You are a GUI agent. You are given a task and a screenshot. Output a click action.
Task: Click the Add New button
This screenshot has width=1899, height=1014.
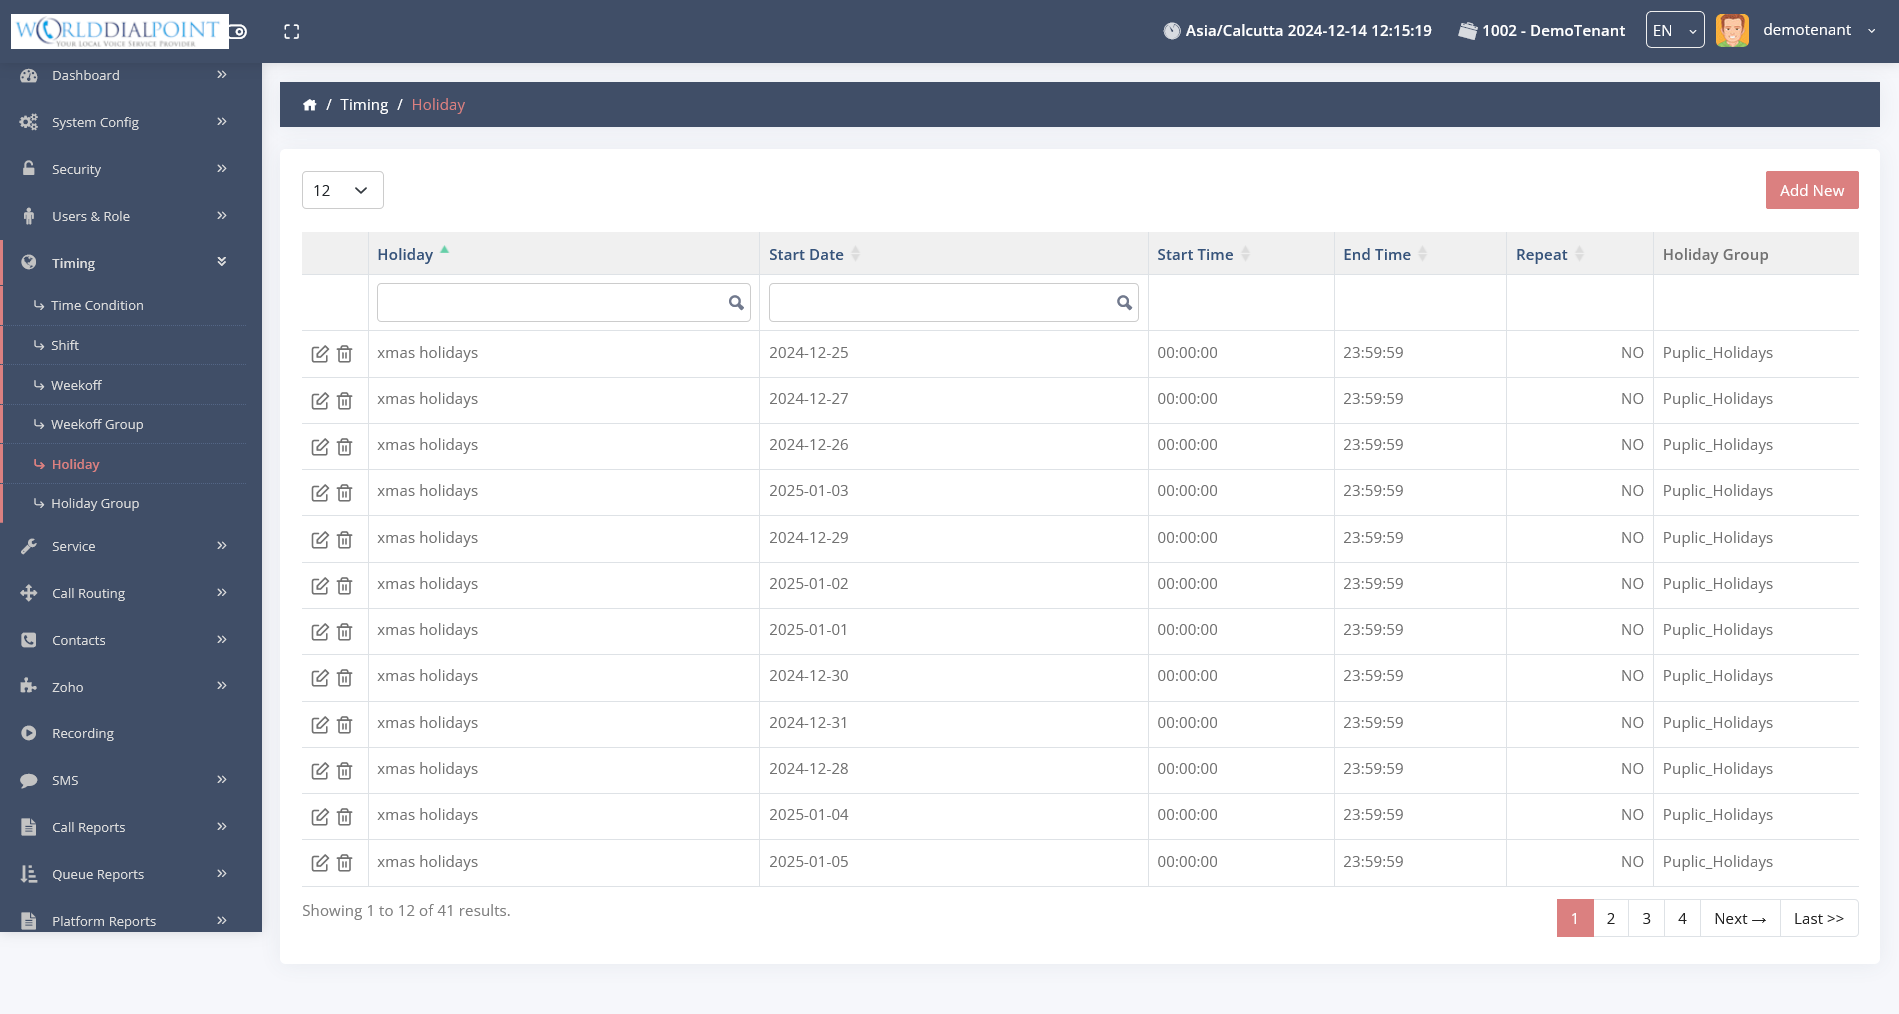point(1811,190)
